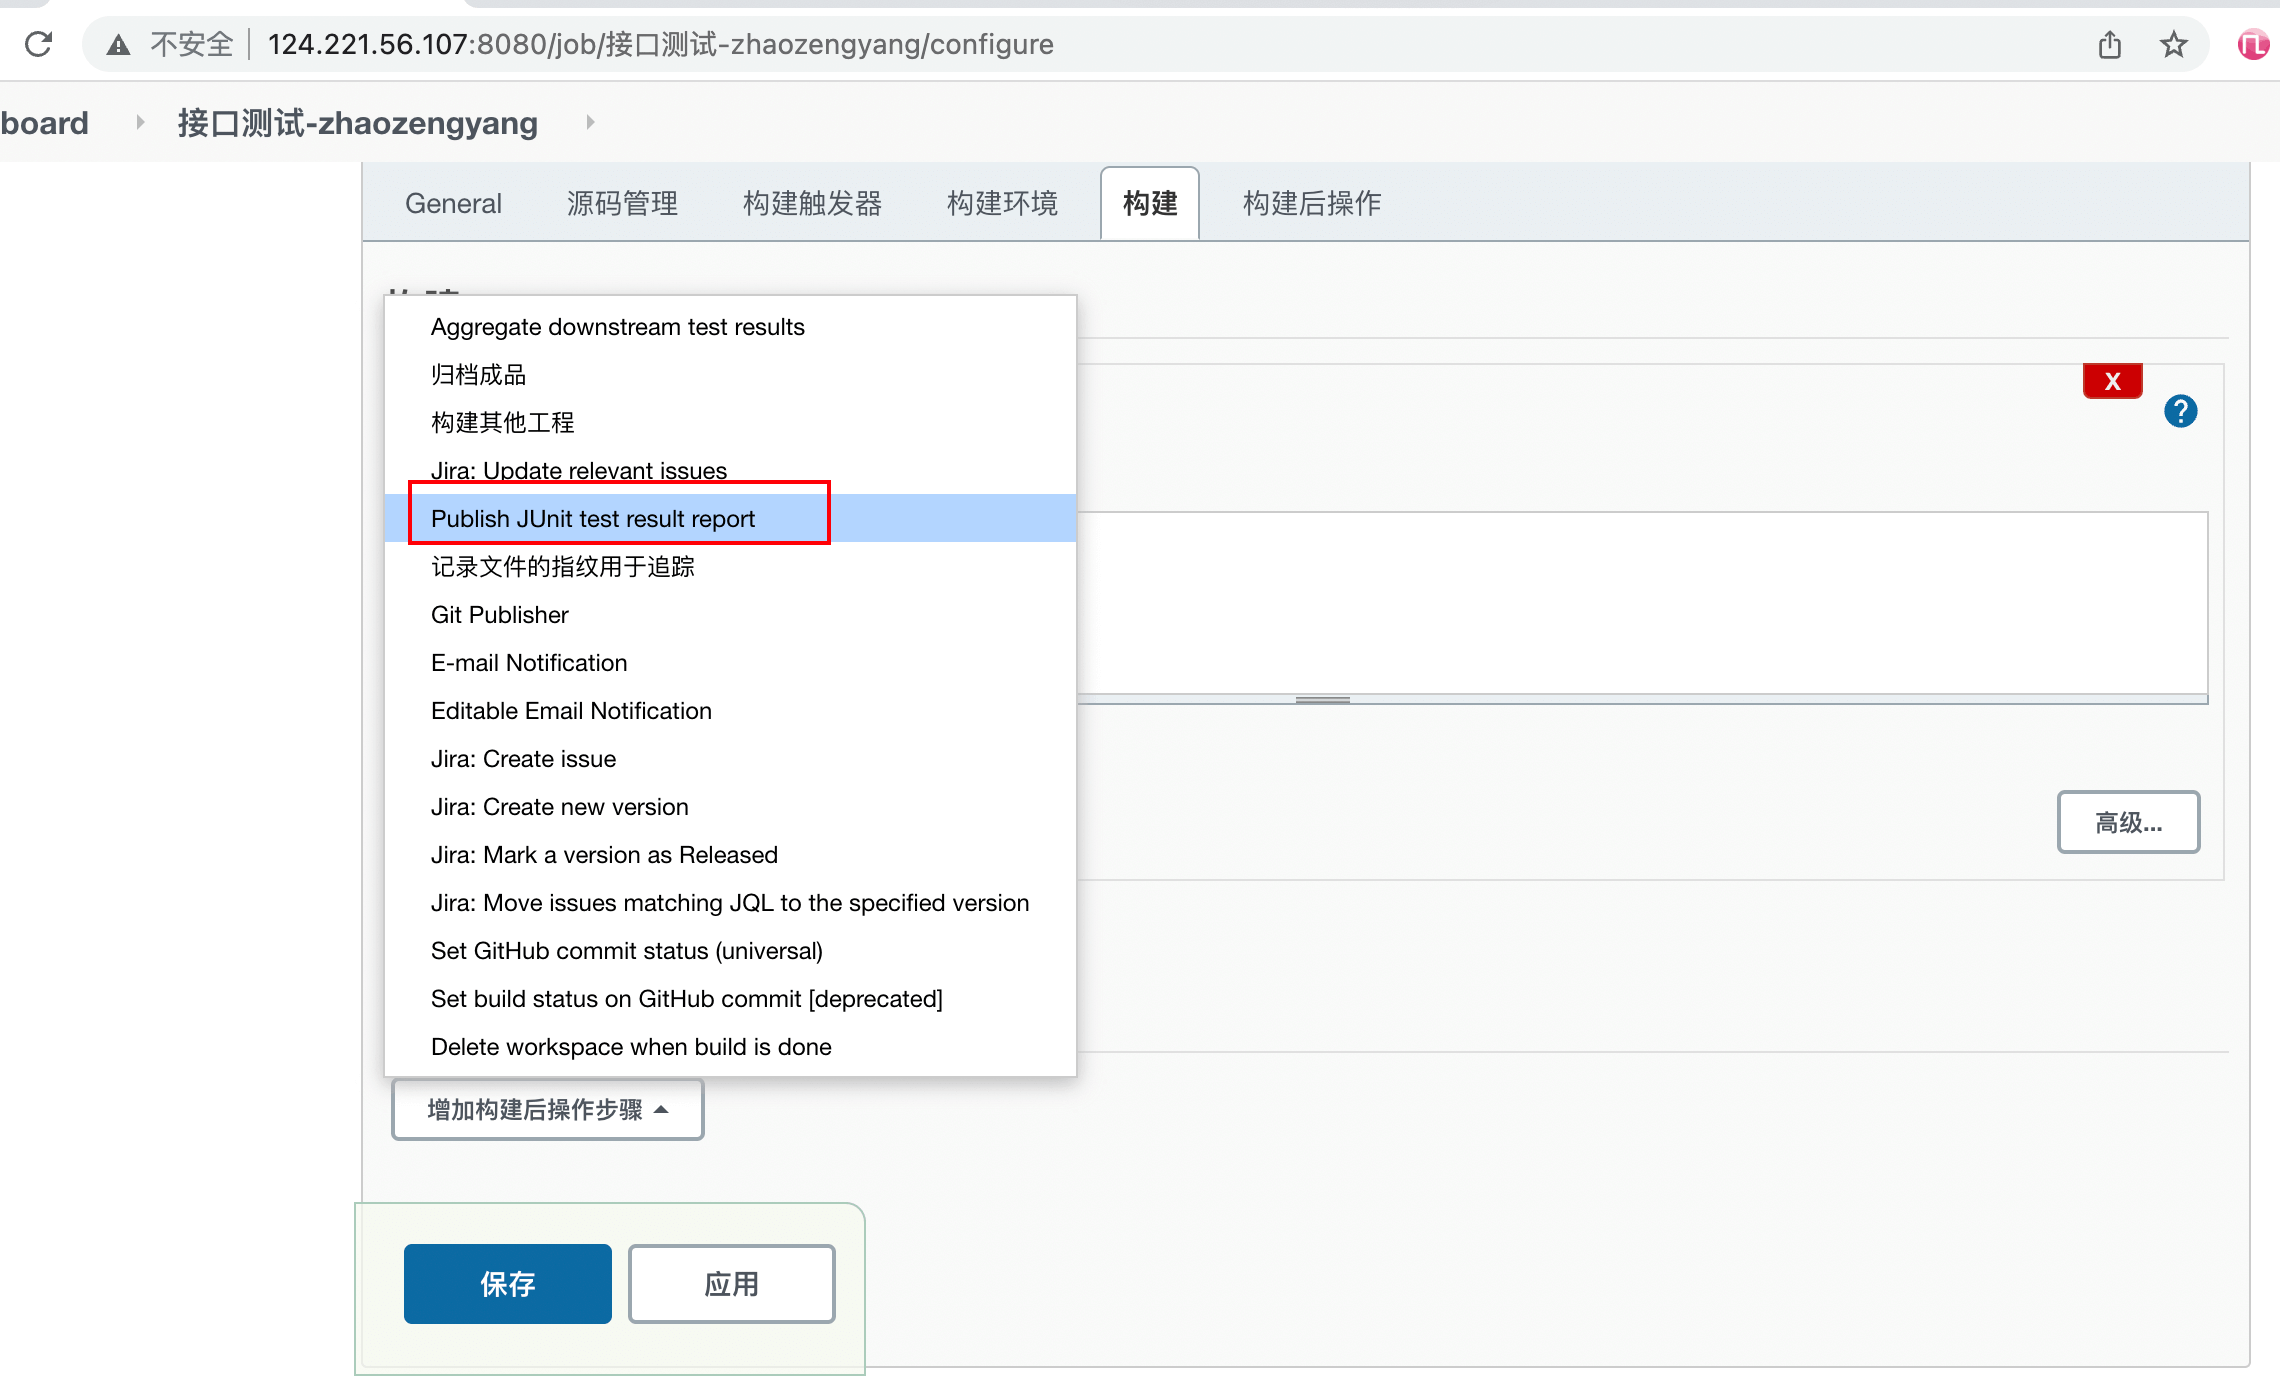
Task: Pick Git Publisher from the list
Action: tap(499, 615)
